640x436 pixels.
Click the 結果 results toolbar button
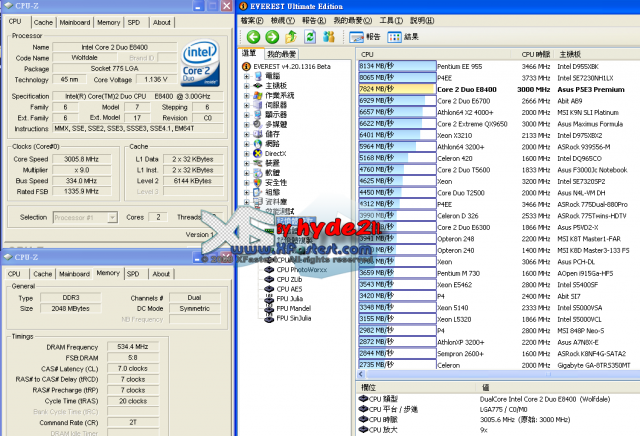click(x=403, y=37)
